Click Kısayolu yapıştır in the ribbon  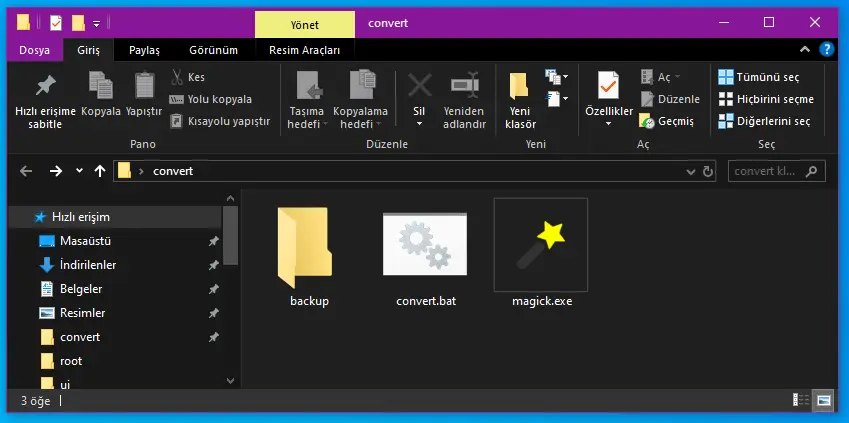tap(219, 121)
